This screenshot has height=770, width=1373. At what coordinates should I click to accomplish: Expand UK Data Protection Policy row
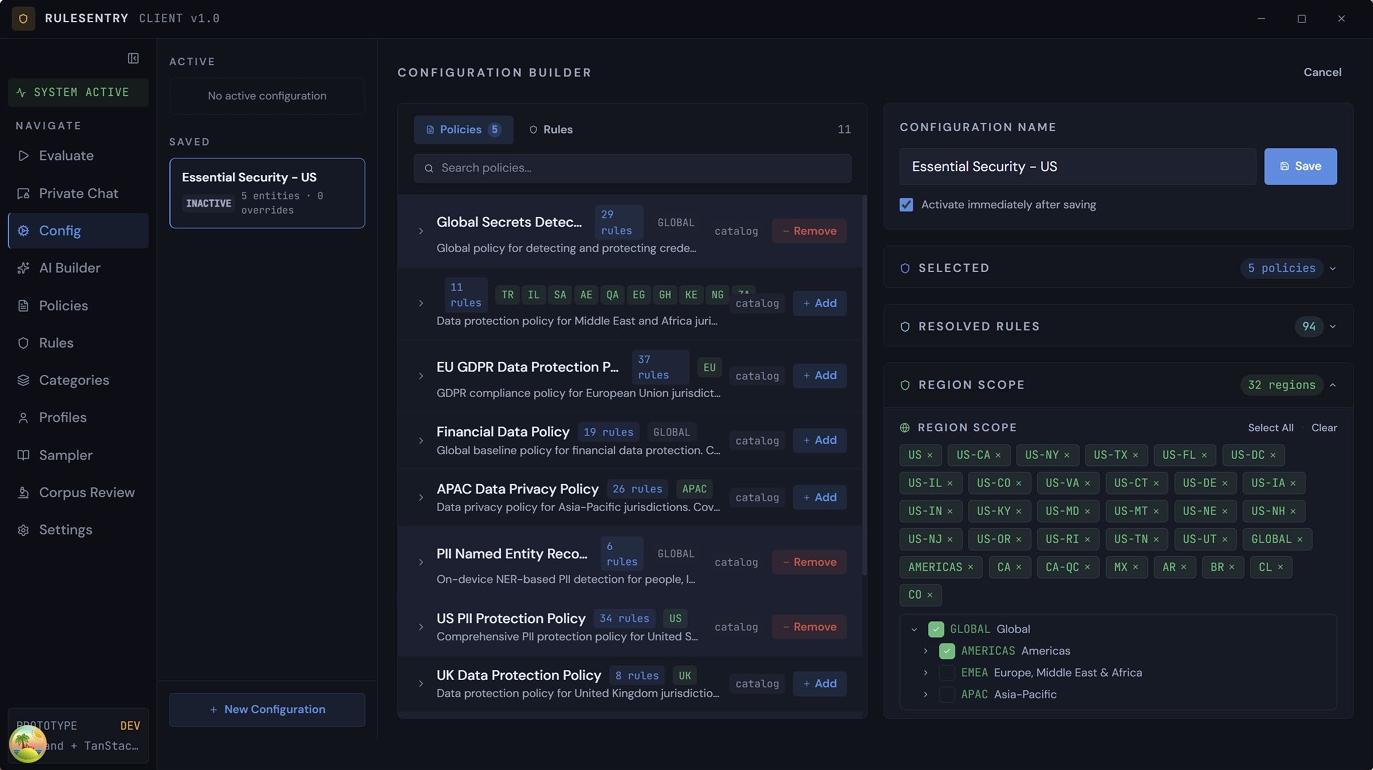pos(421,684)
